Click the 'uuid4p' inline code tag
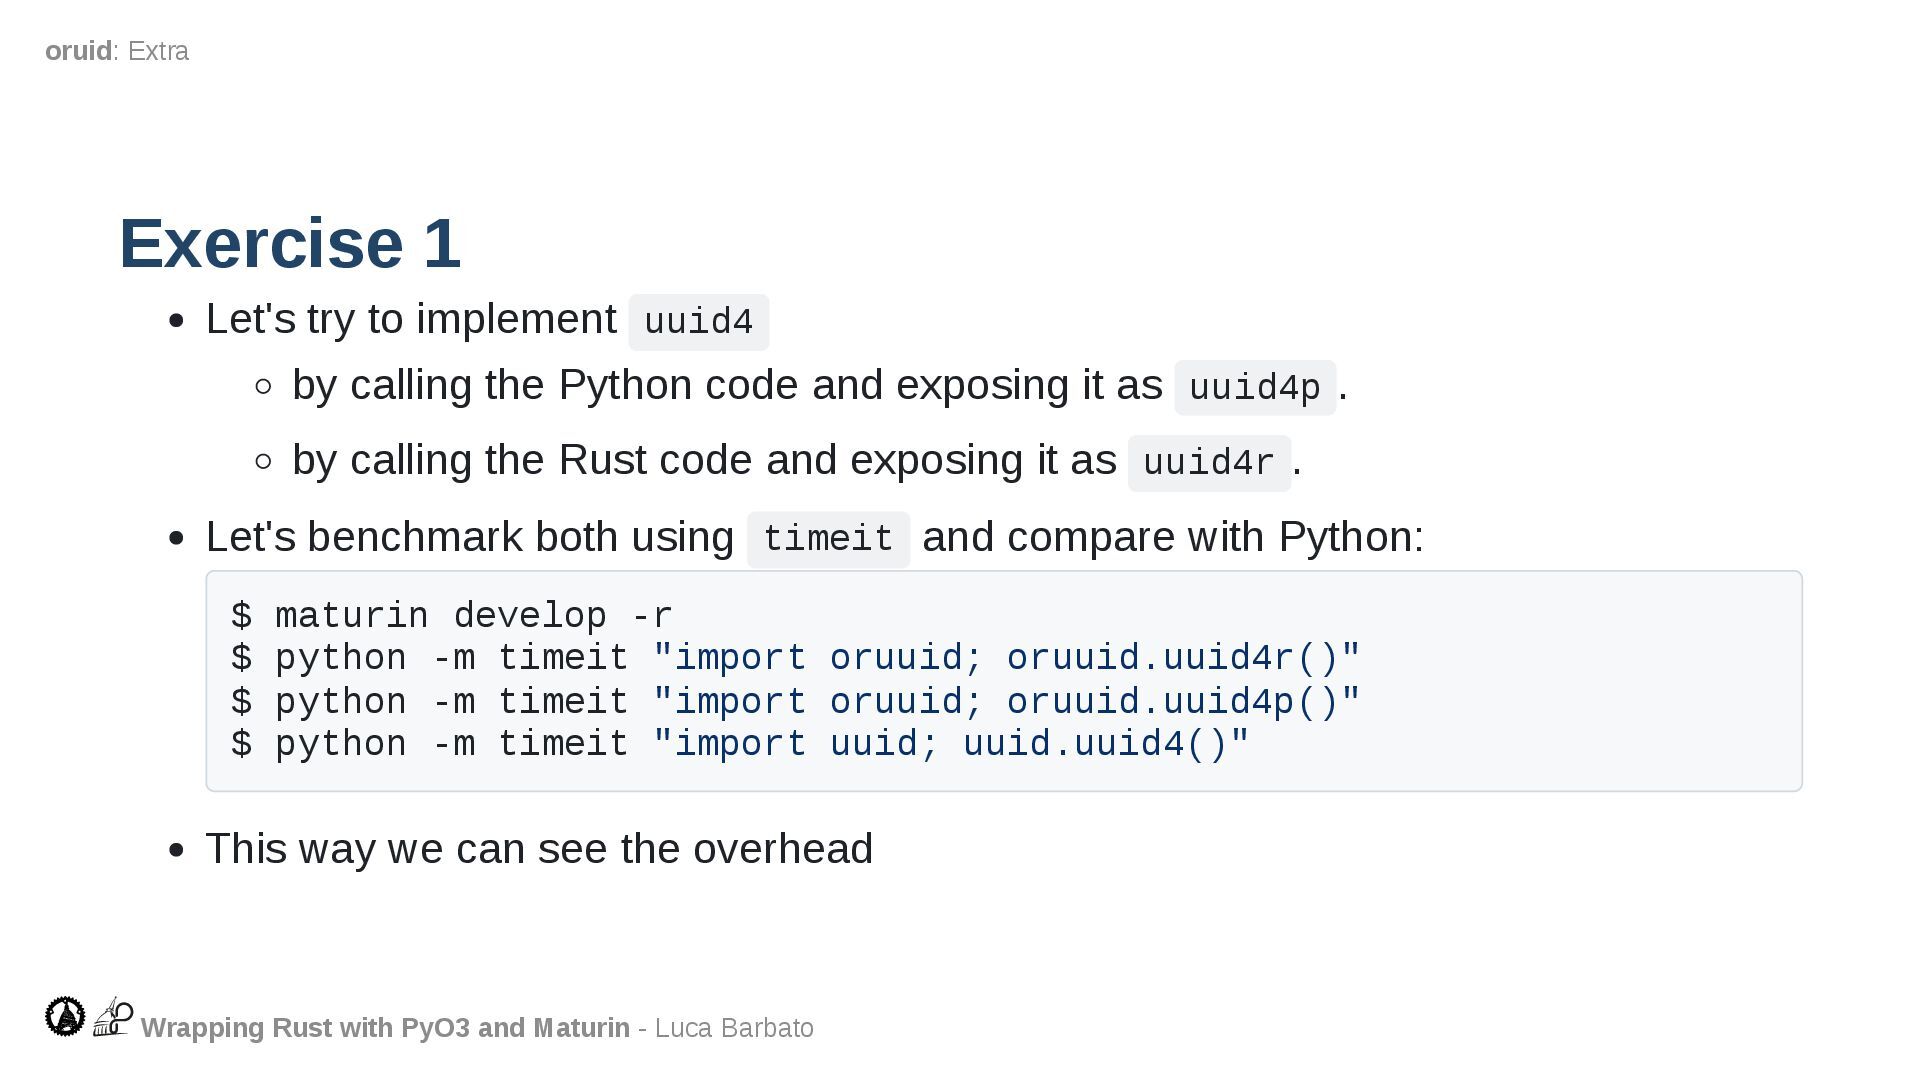 [x=1254, y=388]
